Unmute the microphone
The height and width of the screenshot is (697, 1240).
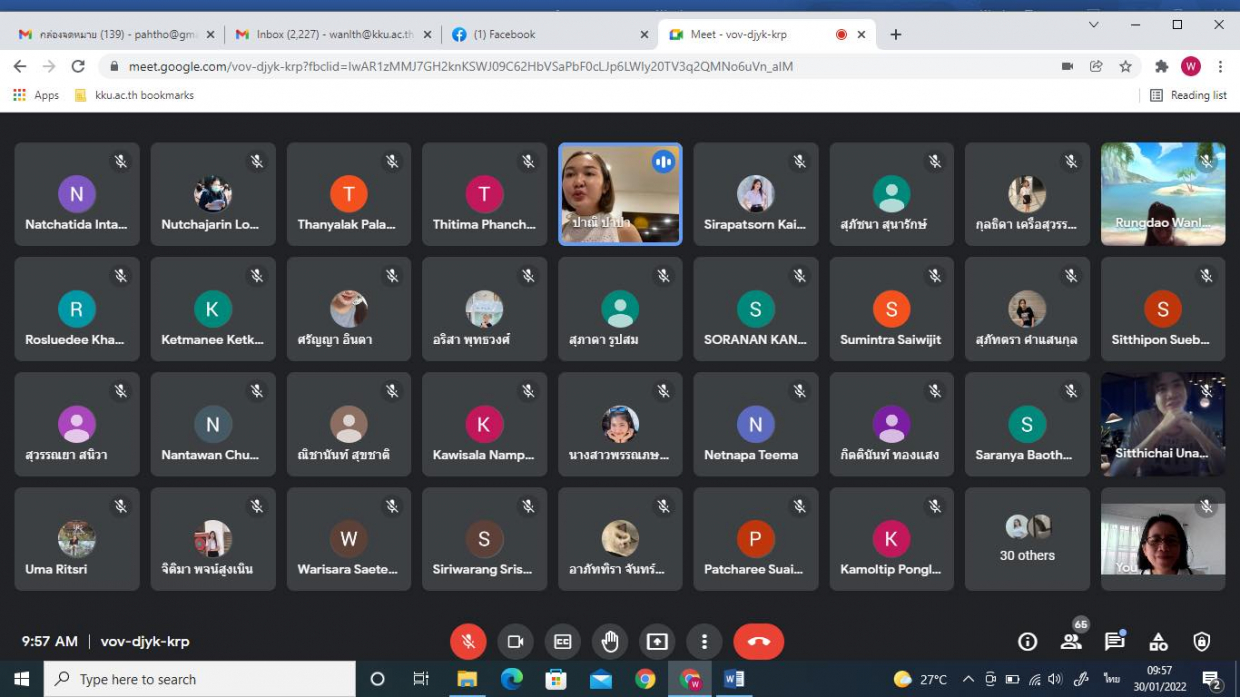click(x=468, y=642)
